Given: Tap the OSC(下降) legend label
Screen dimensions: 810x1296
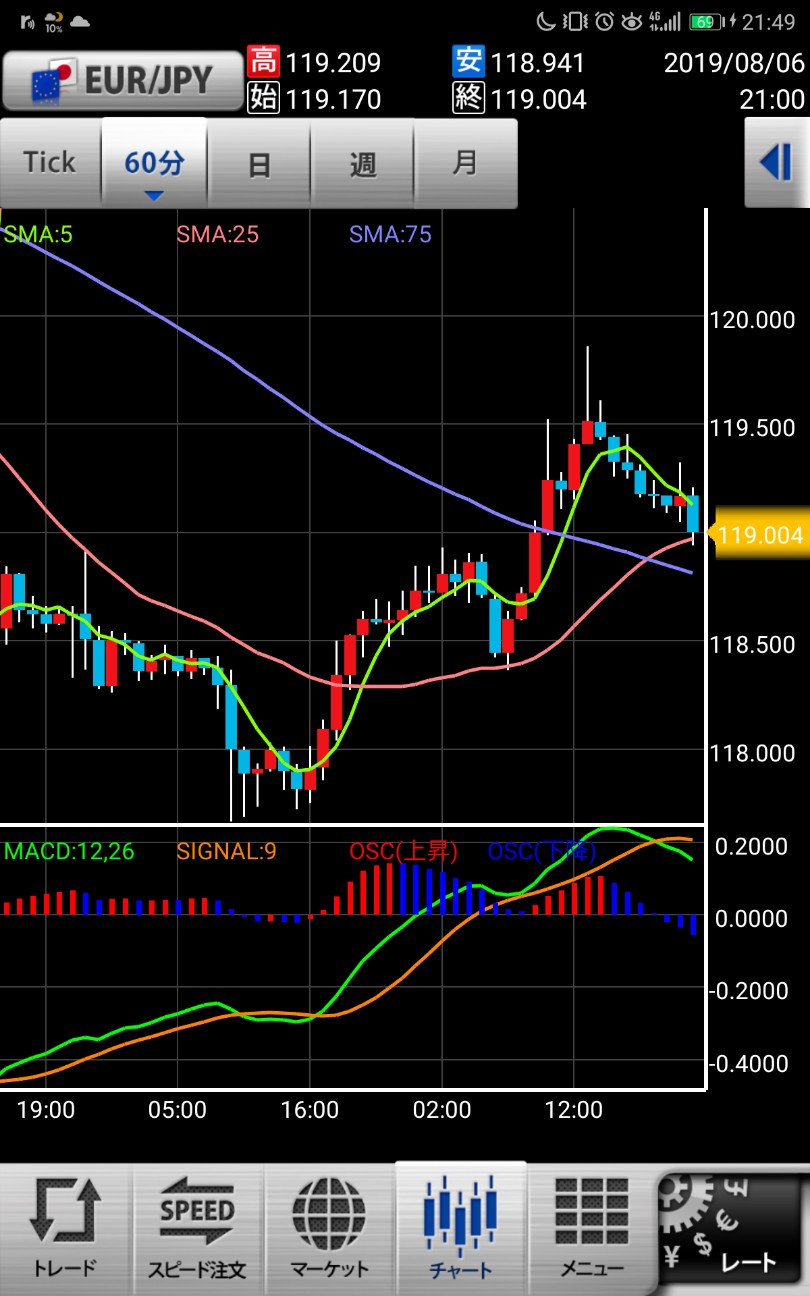Looking at the screenshot, I should [542, 852].
